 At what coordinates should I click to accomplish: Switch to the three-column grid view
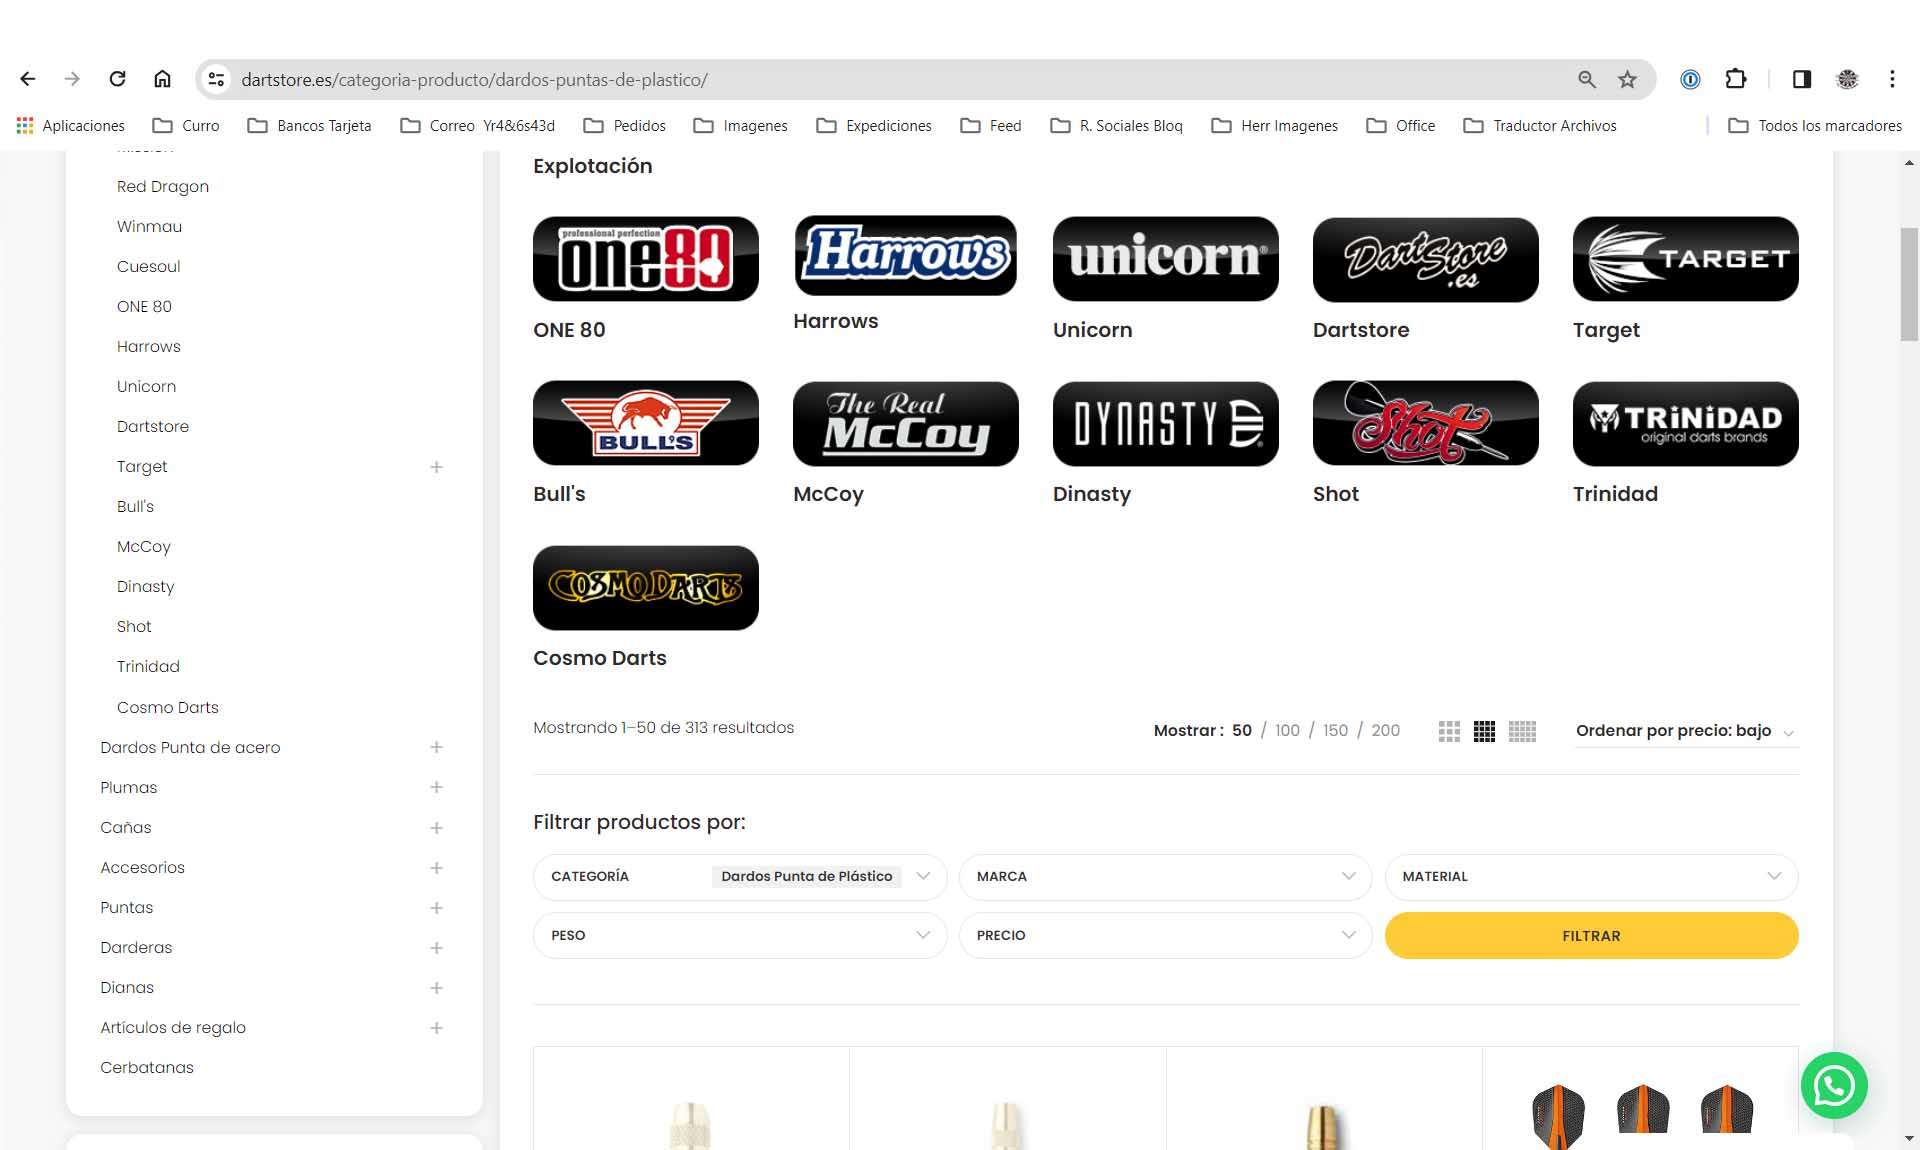[1449, 731]
